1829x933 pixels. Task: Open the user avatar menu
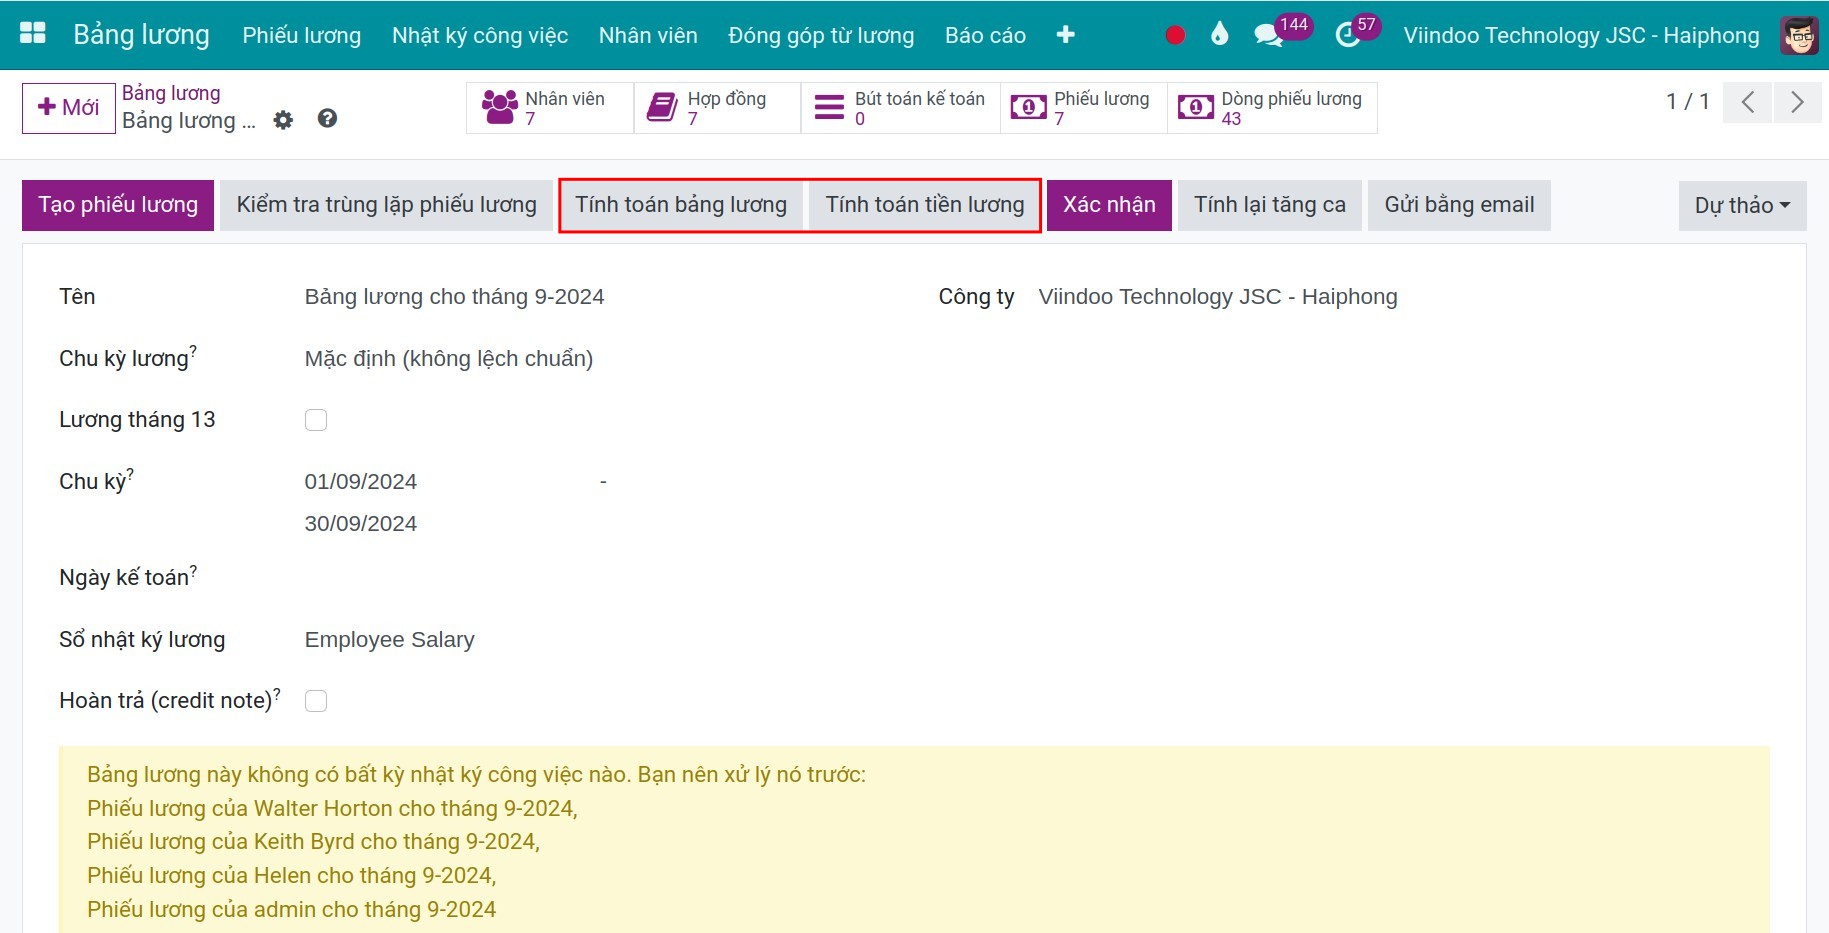tap(1800, 35)
